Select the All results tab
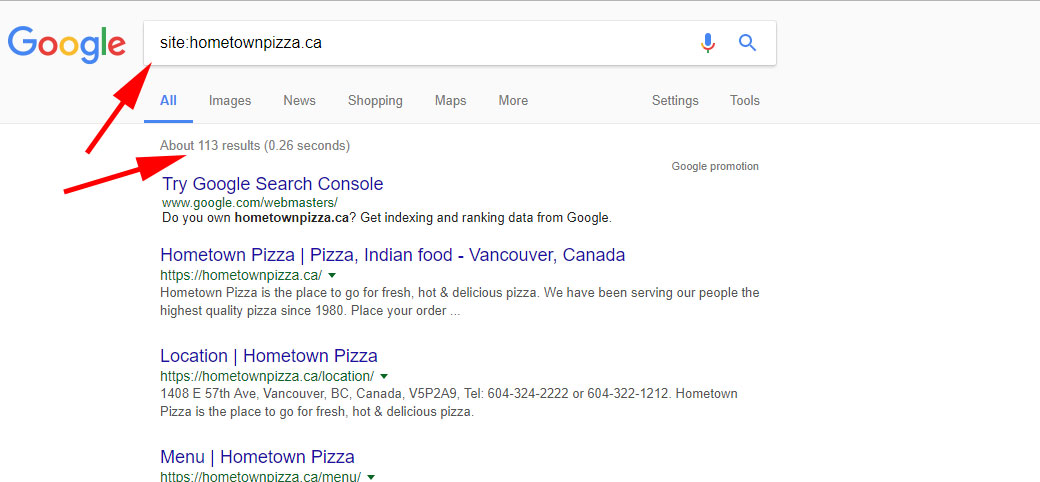Screen dimensions: 1040x482 (168, 101)
